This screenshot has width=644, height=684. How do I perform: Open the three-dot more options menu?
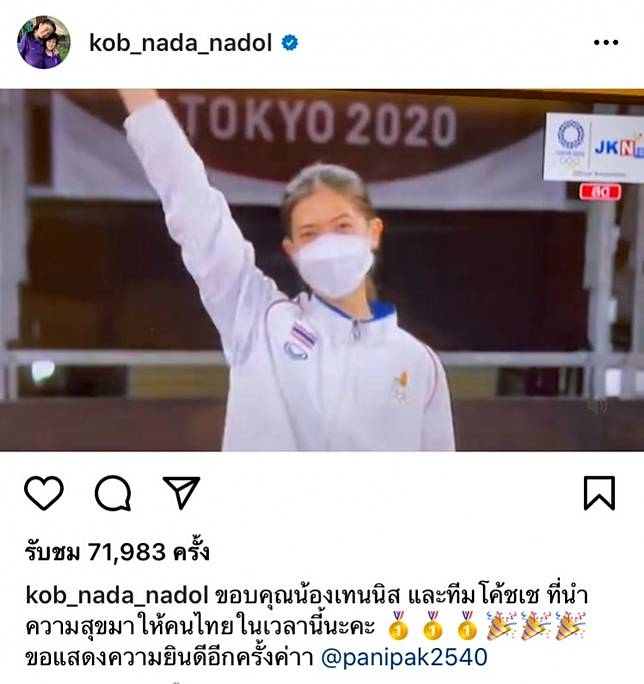[606, 42]
